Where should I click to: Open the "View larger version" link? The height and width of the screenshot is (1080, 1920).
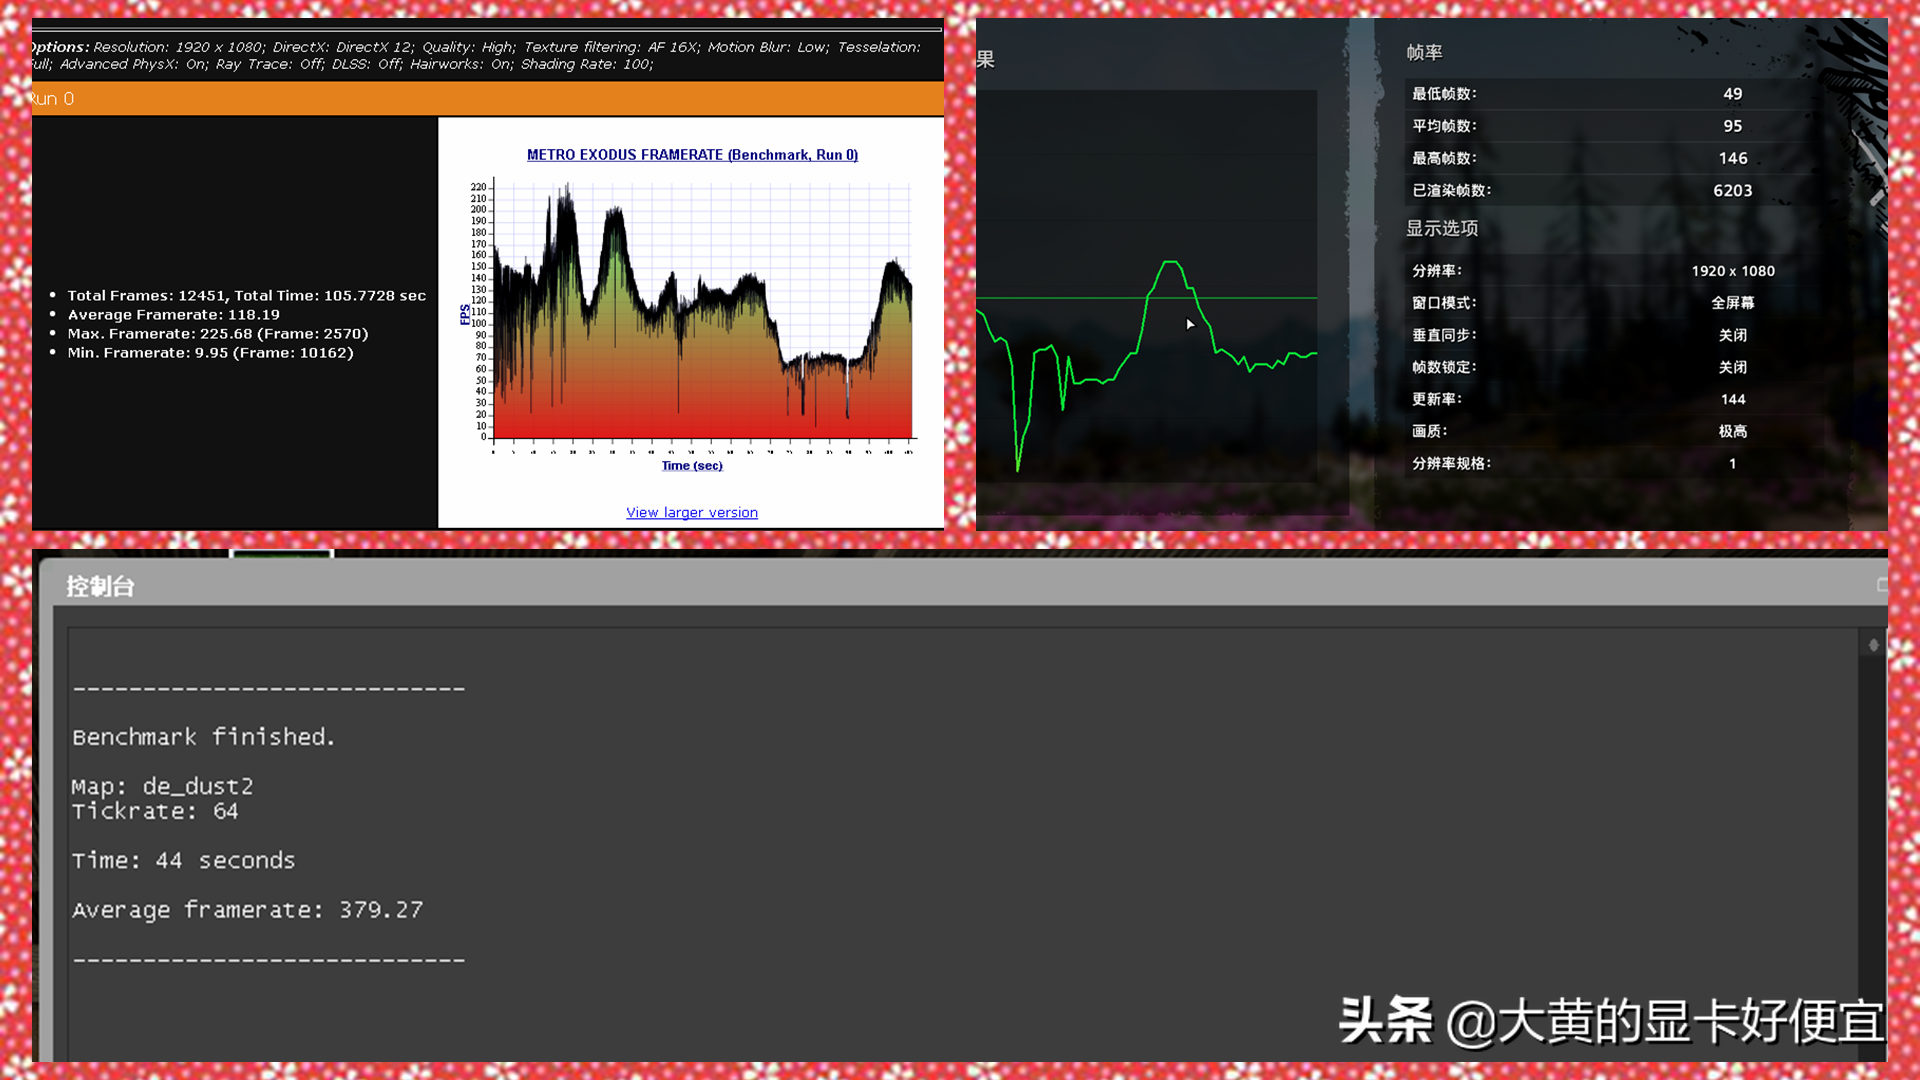691,512
